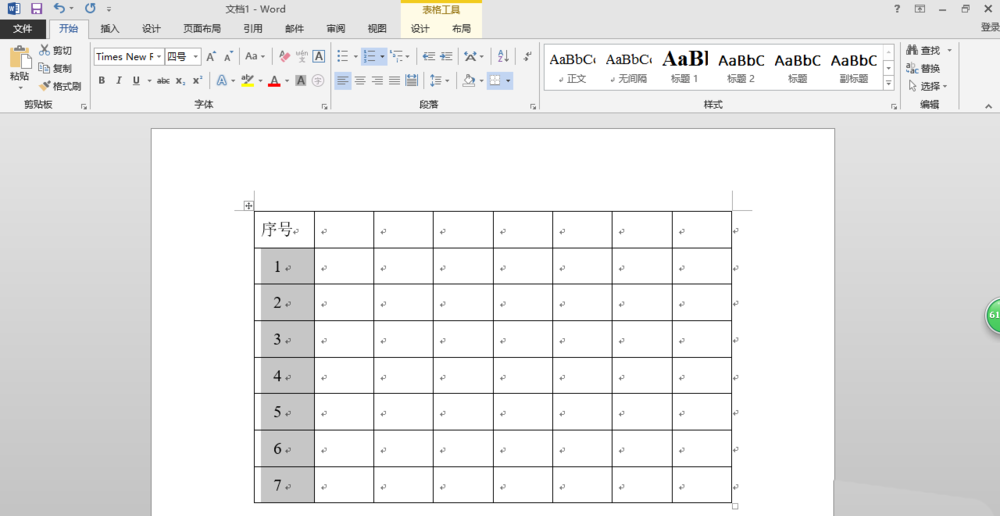Open table tools 布局 tab
The height and width of the screenshot is (516, 1000).
tap(461, 29)
